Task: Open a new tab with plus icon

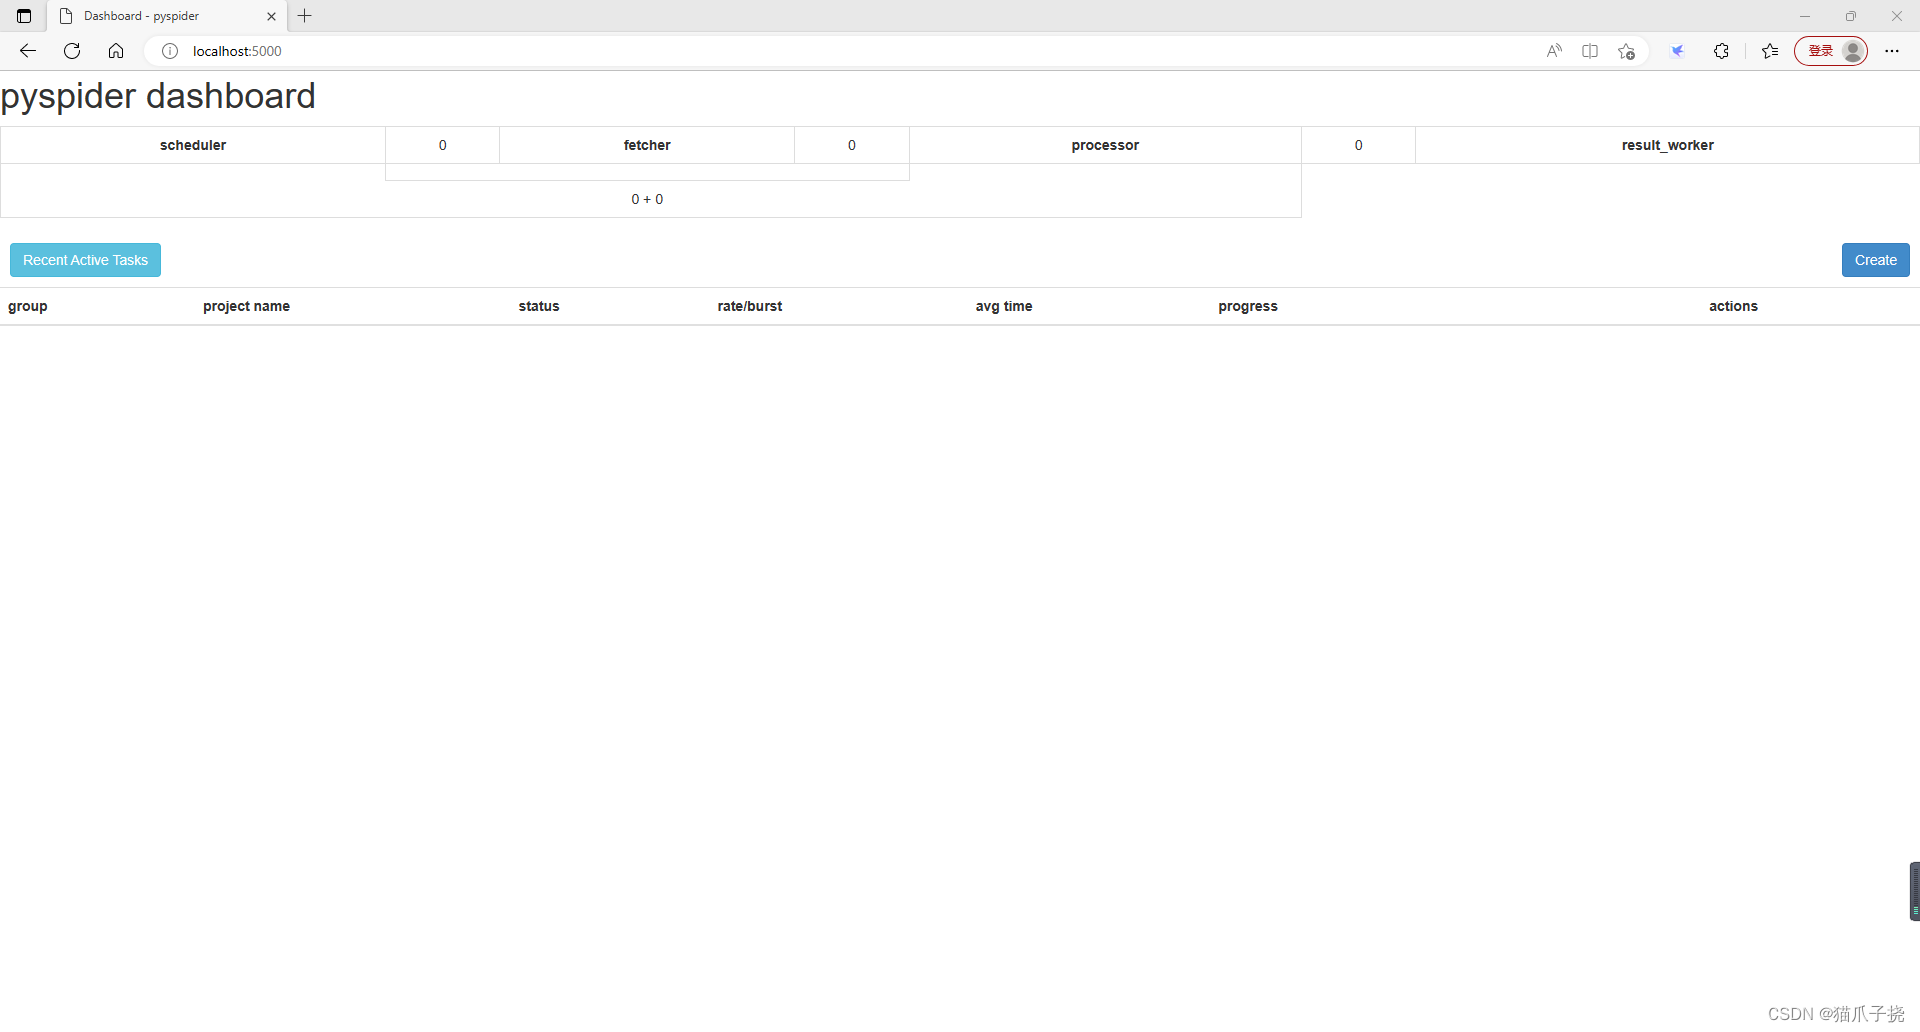Action: tap(305, 16)
